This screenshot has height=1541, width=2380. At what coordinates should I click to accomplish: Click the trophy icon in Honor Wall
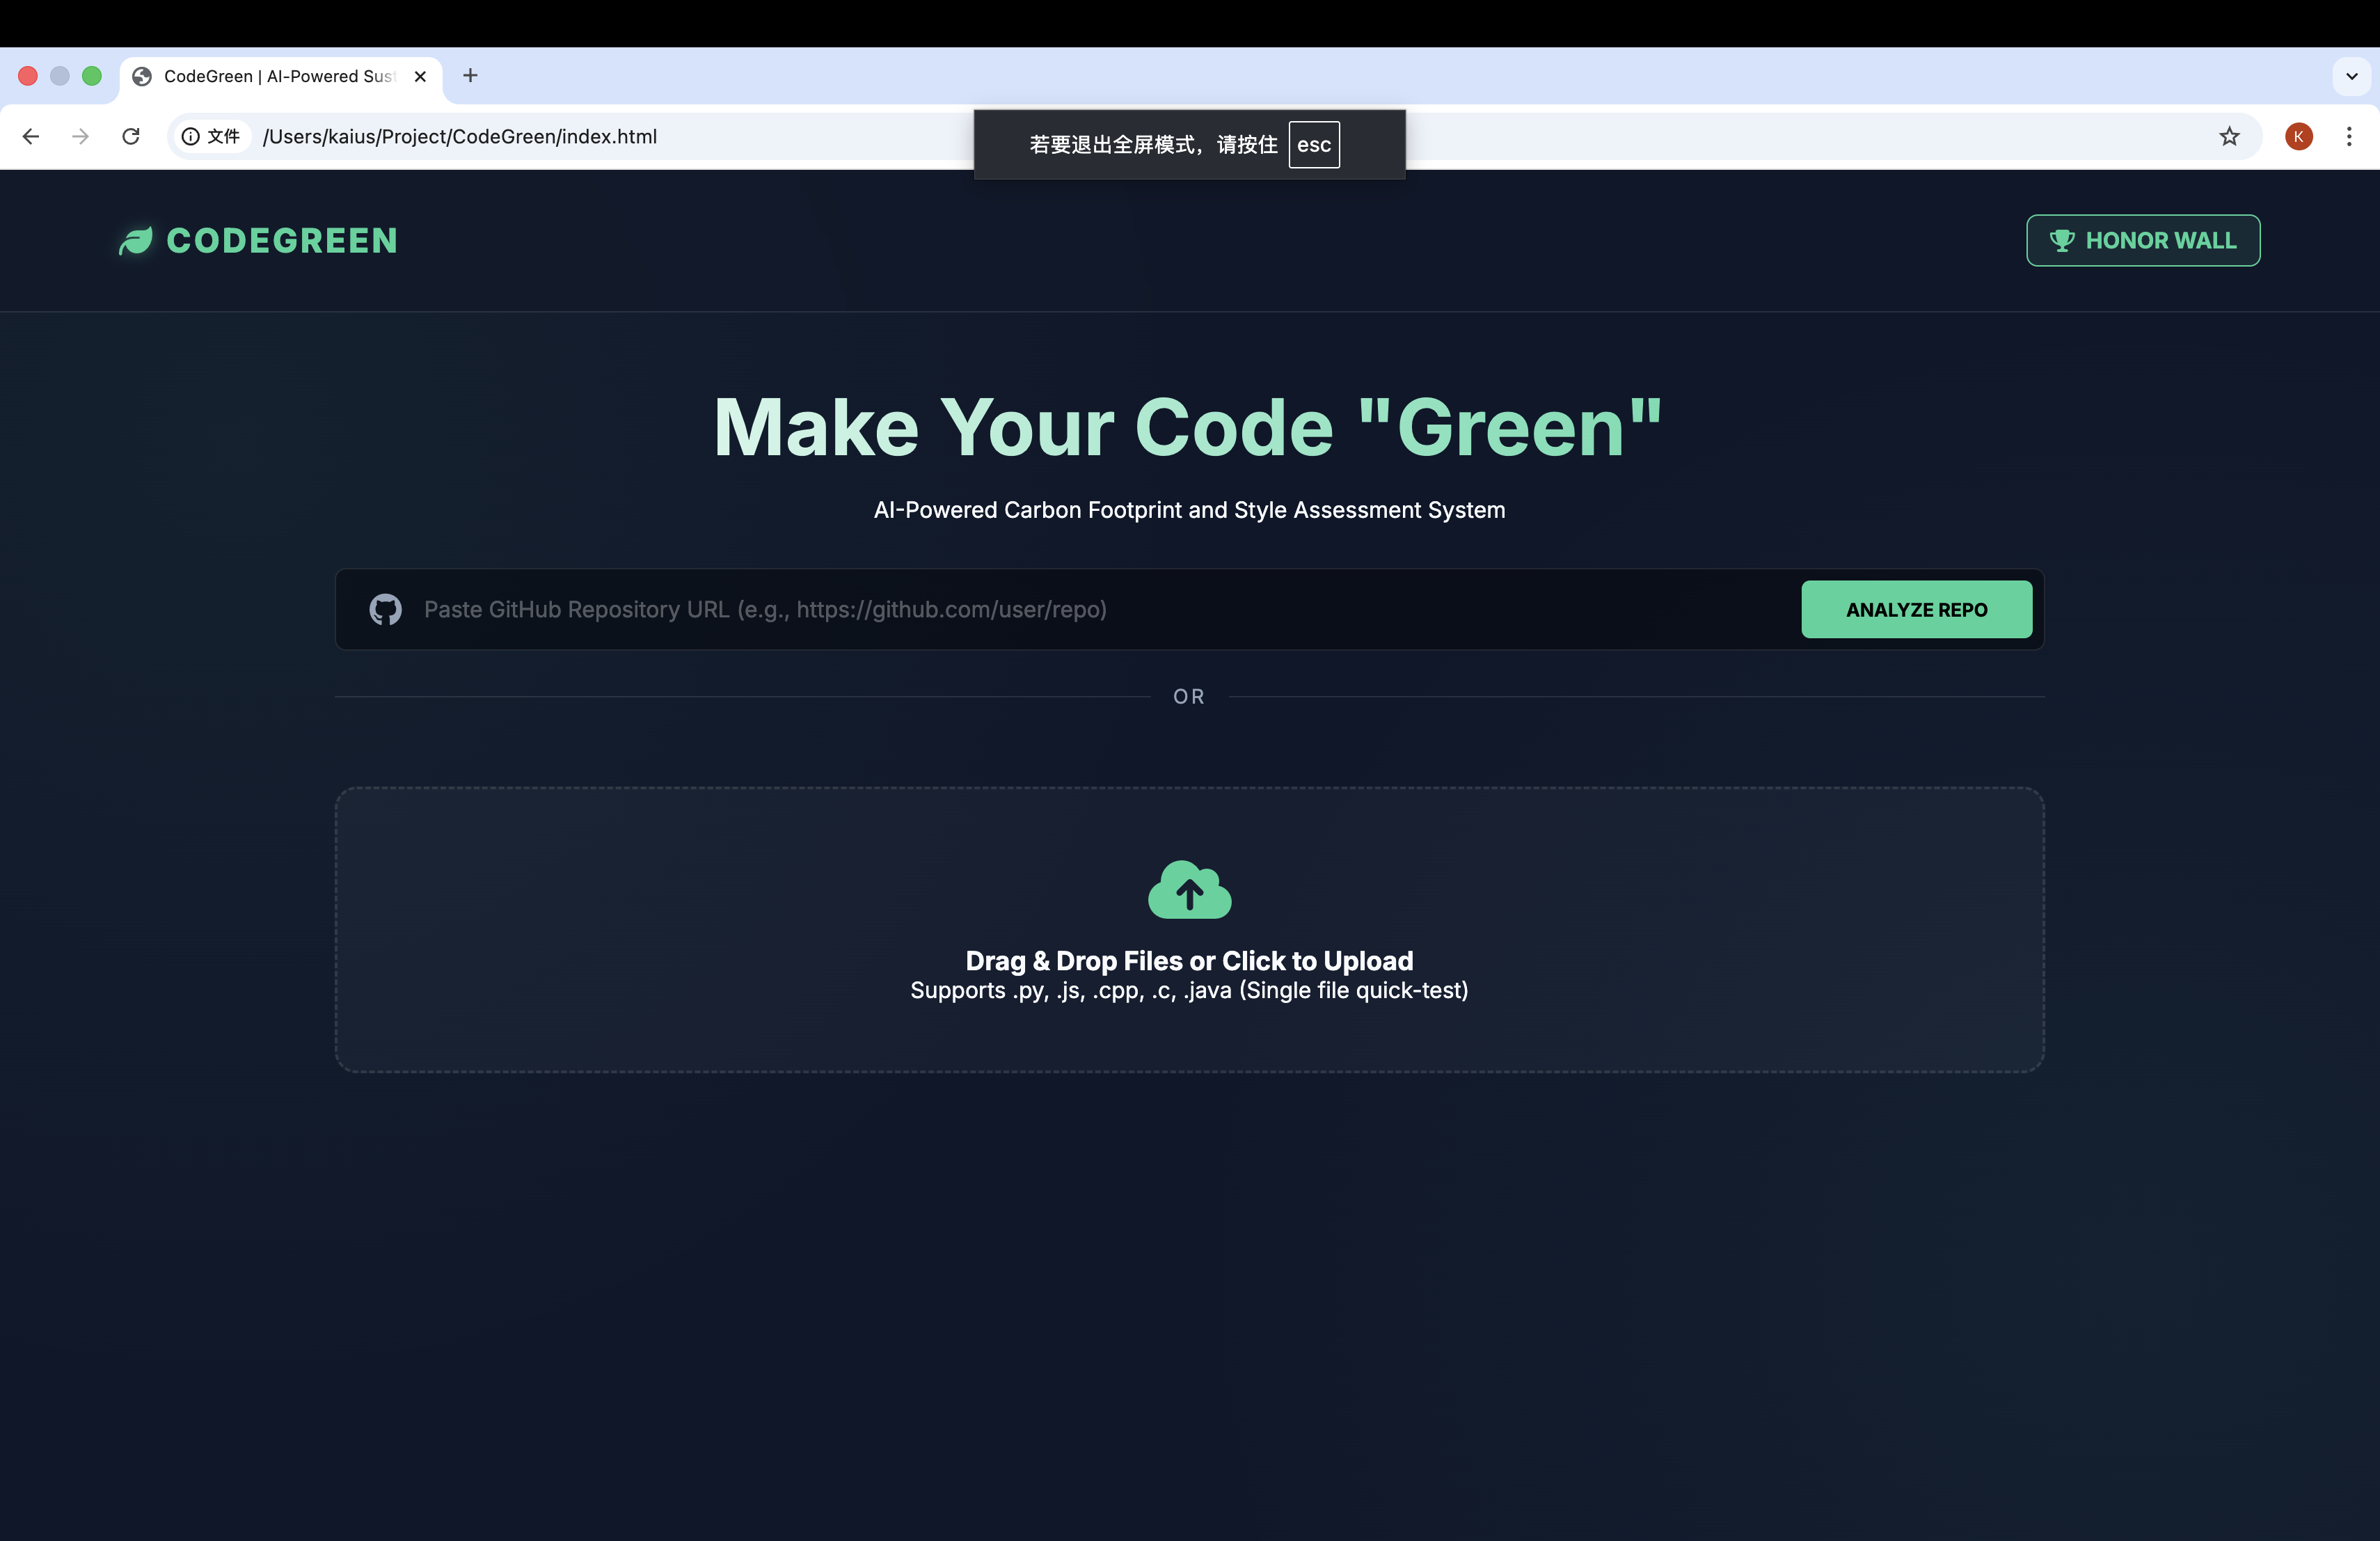(x=2061, y=241)
